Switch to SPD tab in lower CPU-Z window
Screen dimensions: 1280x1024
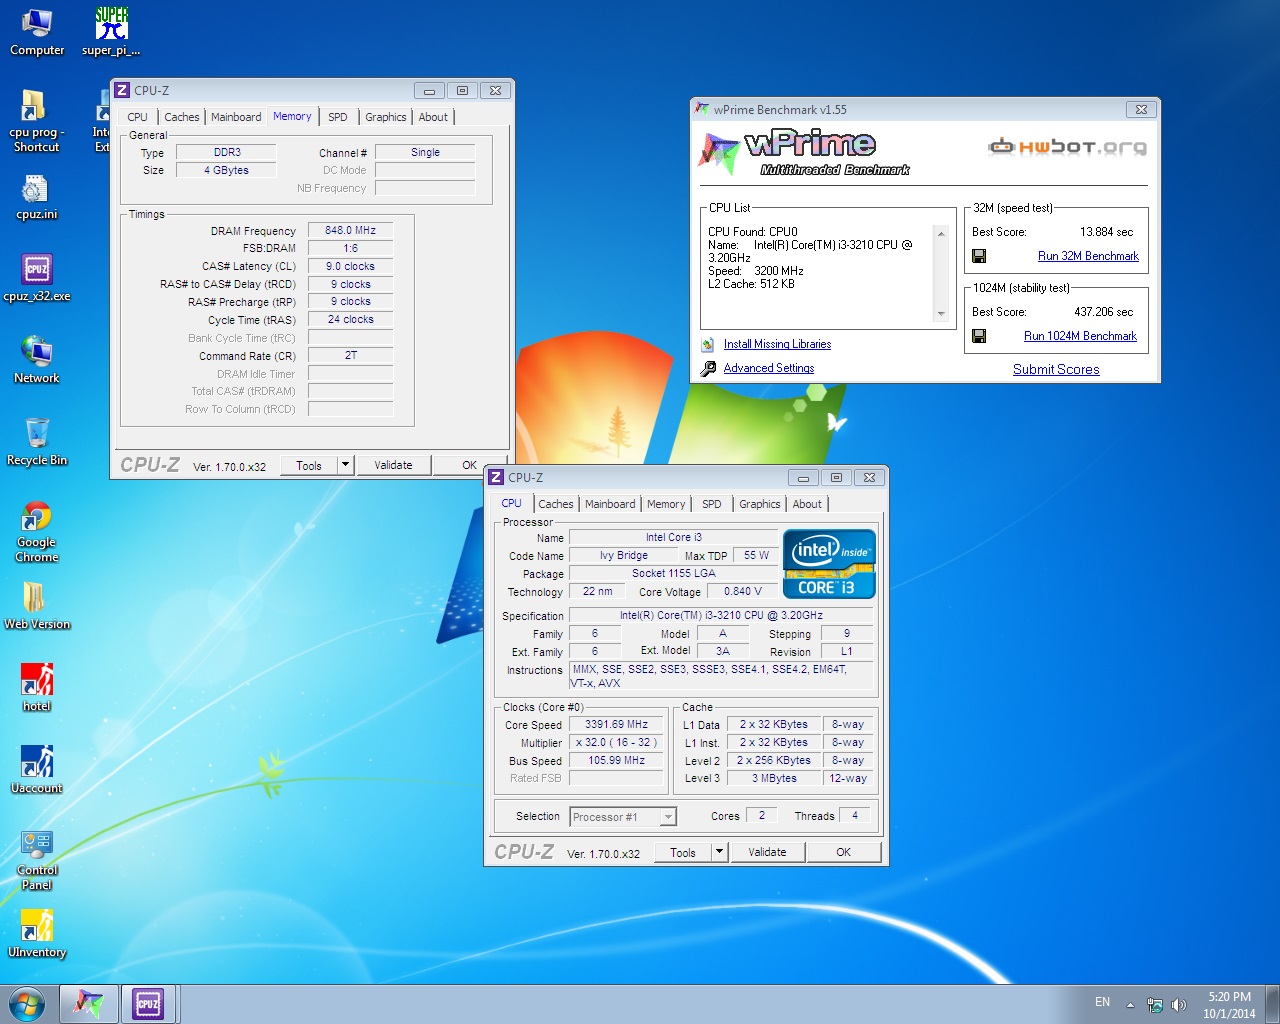click(x=712, y=504)
